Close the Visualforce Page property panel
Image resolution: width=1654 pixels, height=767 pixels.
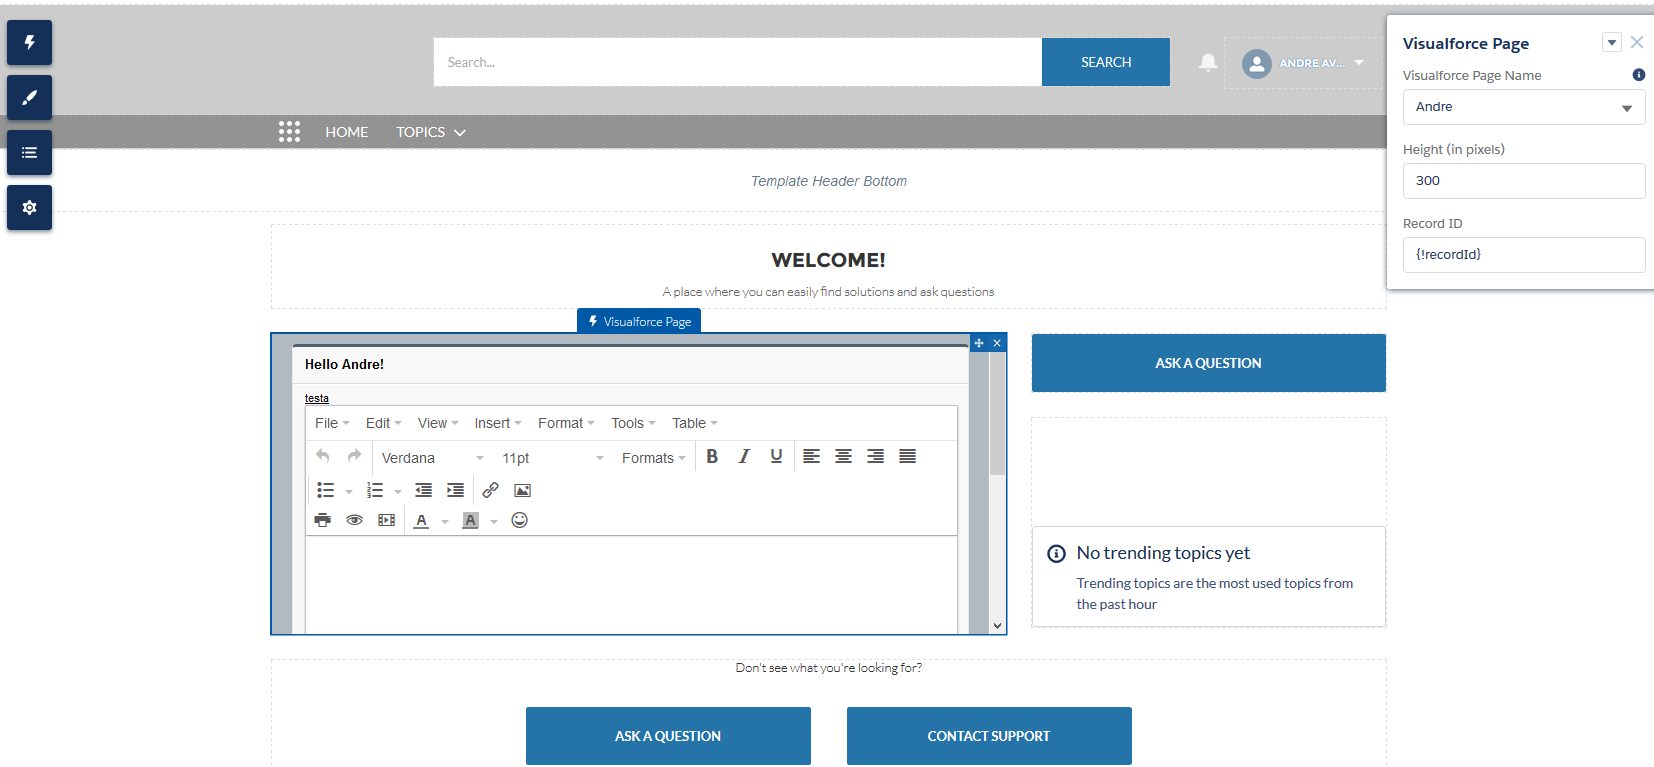pos(1637,42)
